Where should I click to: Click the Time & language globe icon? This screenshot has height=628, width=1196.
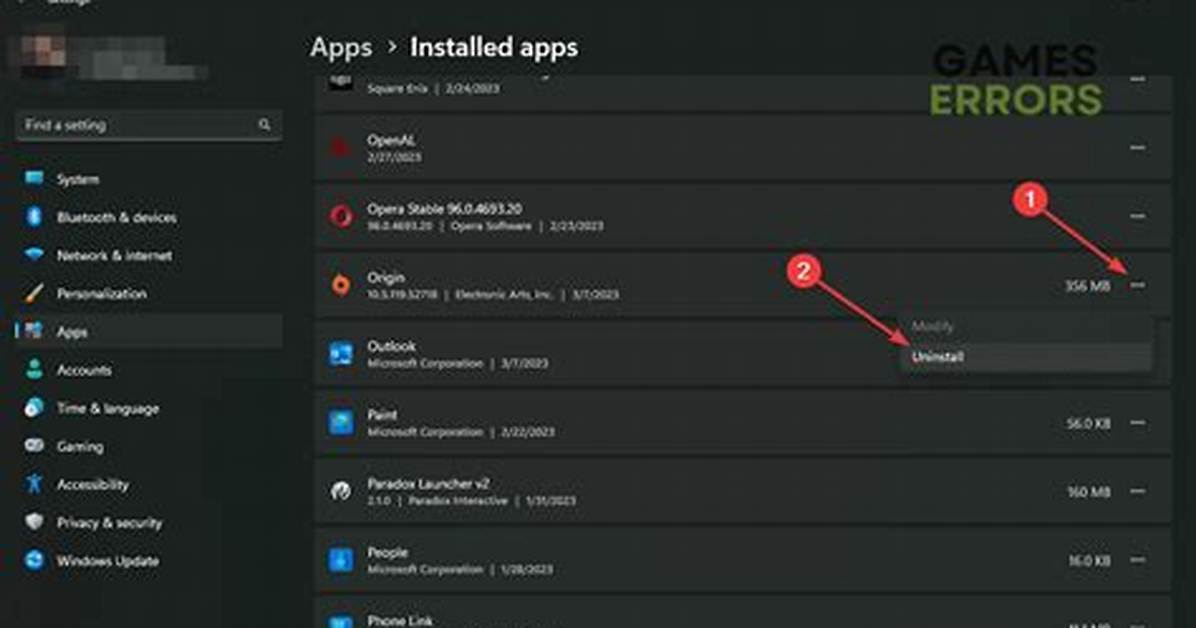34,407
